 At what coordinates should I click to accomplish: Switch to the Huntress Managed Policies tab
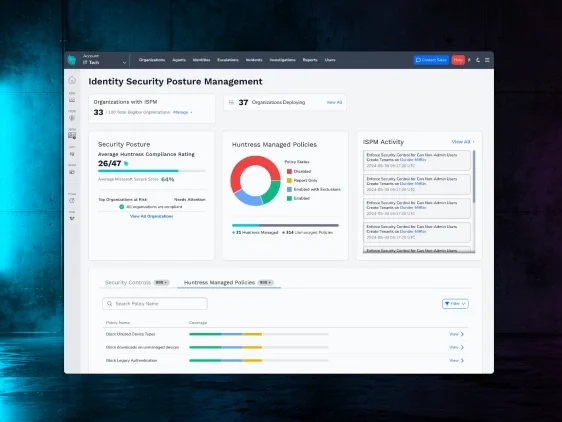229,283
